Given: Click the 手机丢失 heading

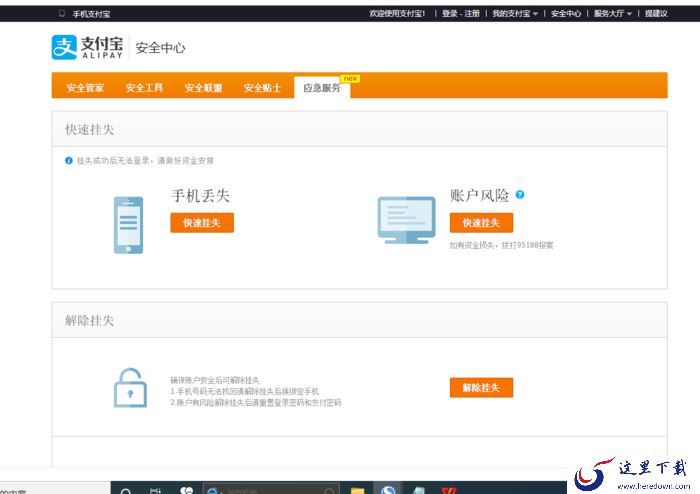Looking at the screenshot, I should [x=200, y=195].
